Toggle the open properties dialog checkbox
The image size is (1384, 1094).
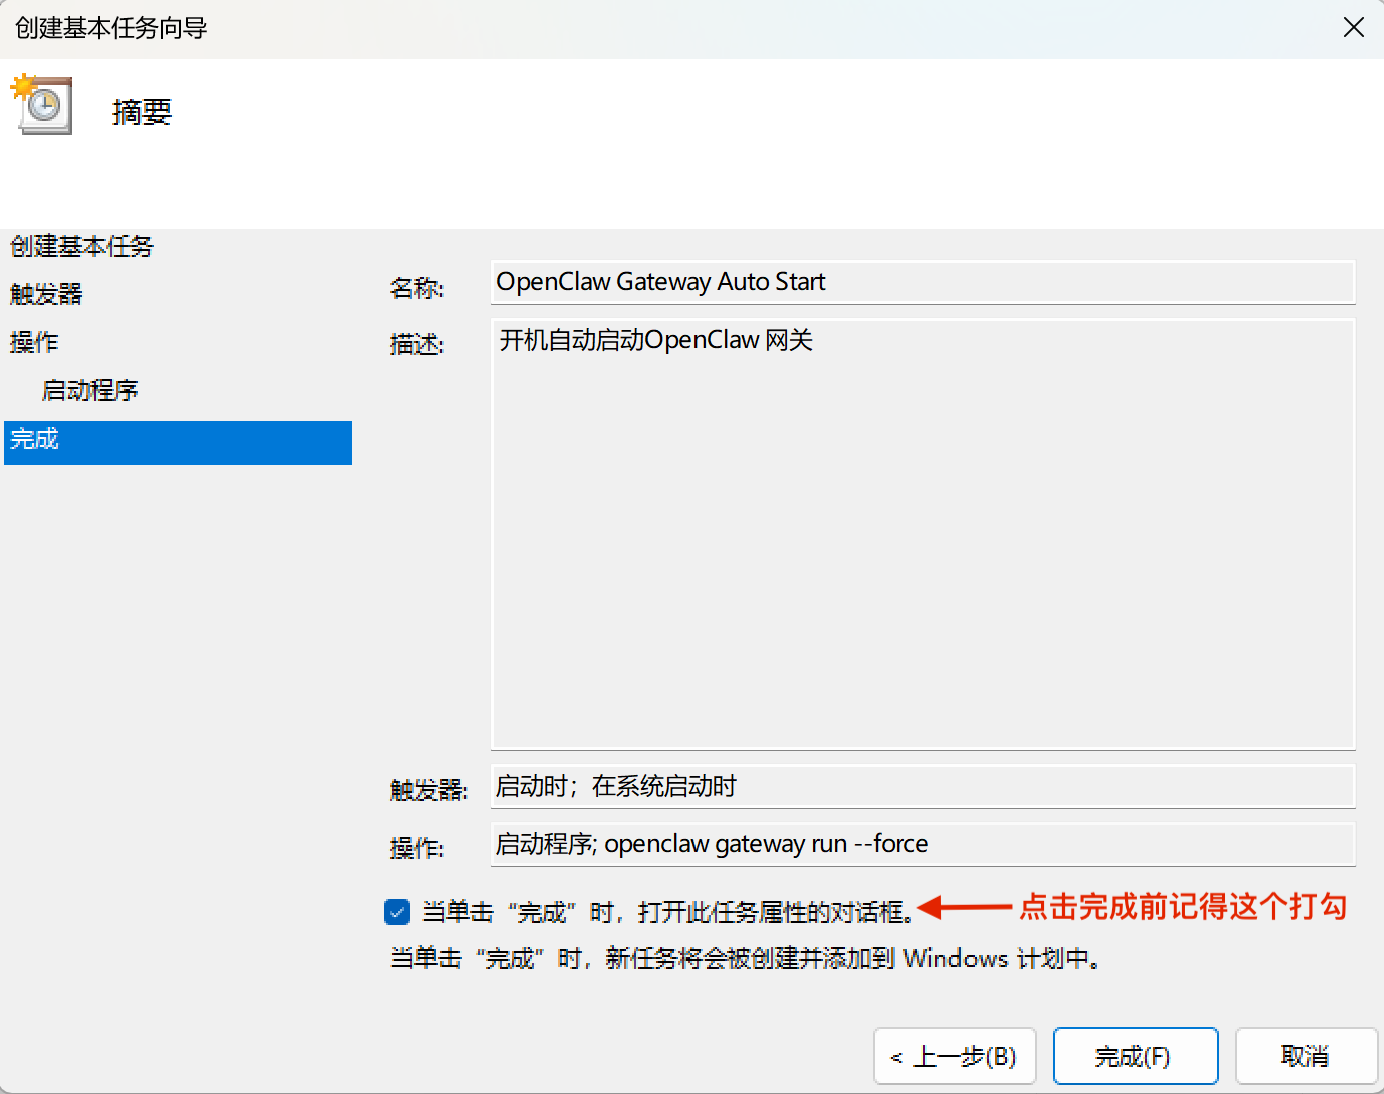[x=397, y=912]
